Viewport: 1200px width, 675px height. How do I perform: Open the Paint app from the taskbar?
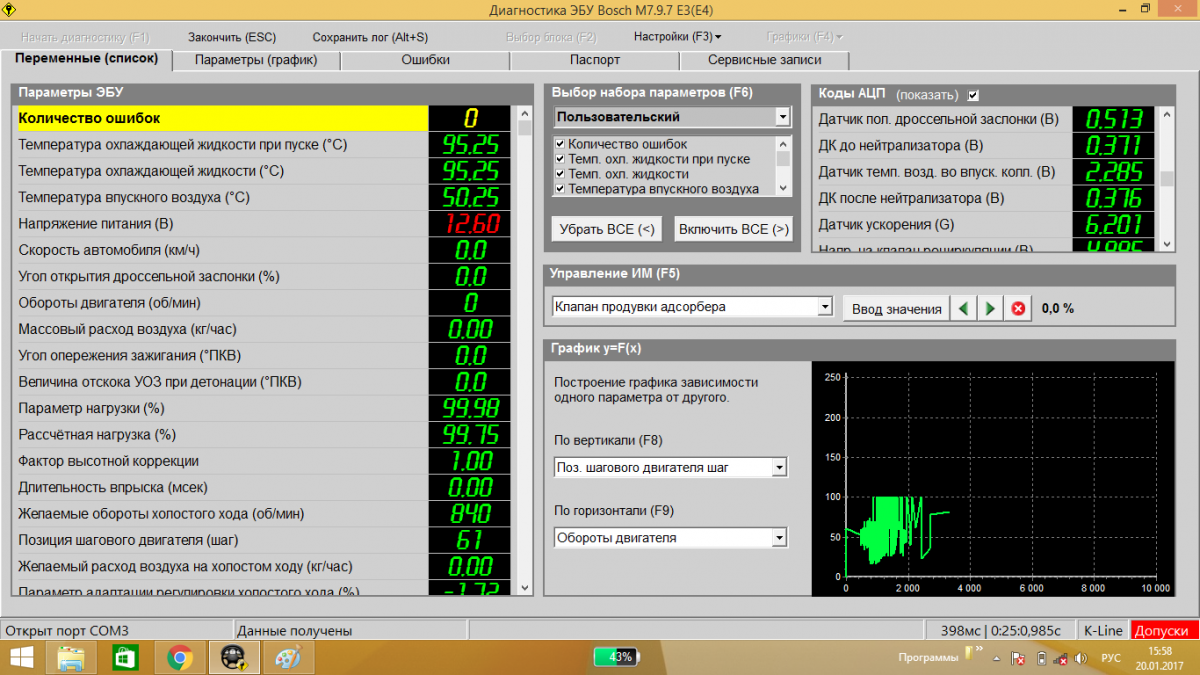(287, 657)
